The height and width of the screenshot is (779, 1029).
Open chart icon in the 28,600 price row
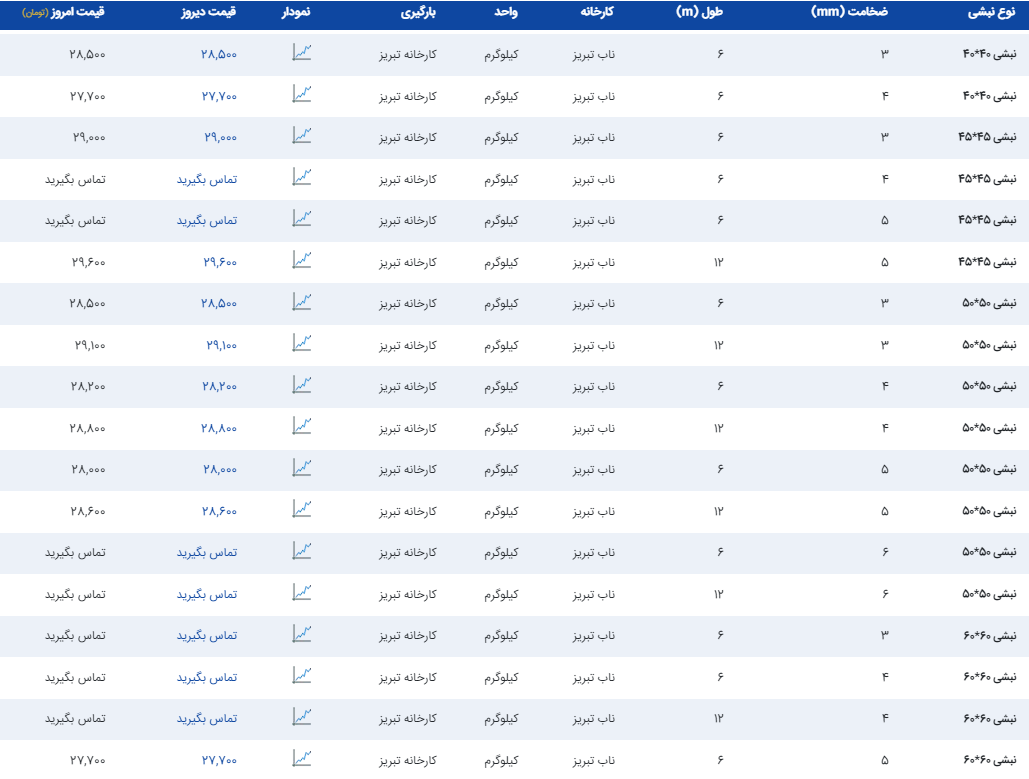tap(301, 510)
